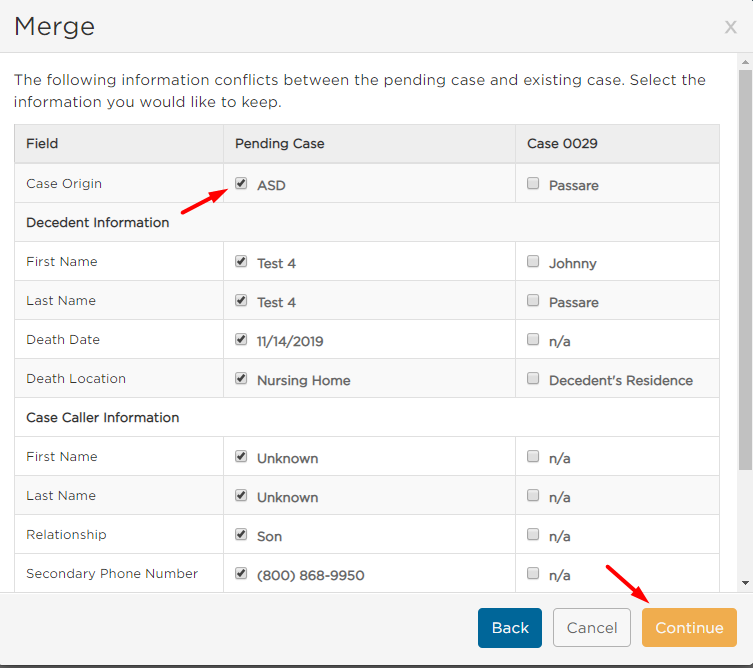Uncheck ASD Case Origin checkbox
753x668 pixels.
pyautogui.click(x=241, y=183)
